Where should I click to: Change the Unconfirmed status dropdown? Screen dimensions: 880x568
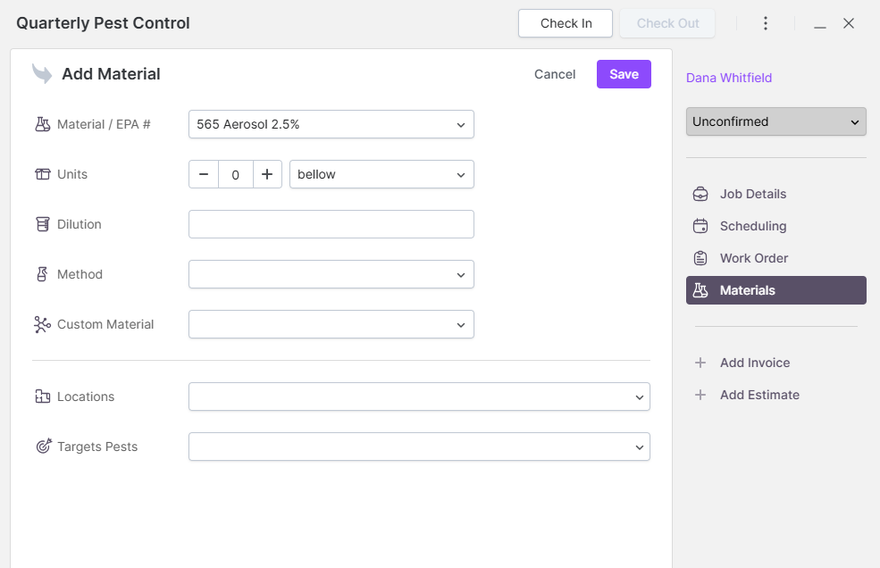click(x=776, y=121)
